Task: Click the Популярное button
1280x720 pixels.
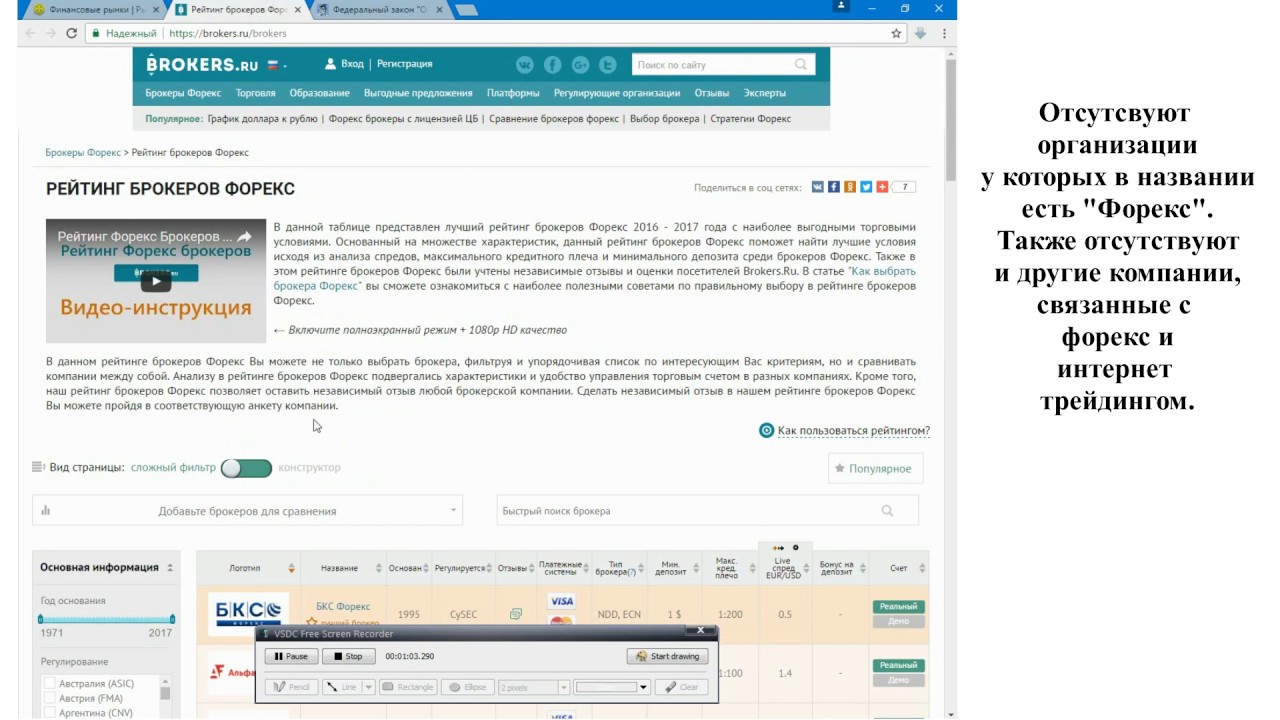Action: point(875,468)
